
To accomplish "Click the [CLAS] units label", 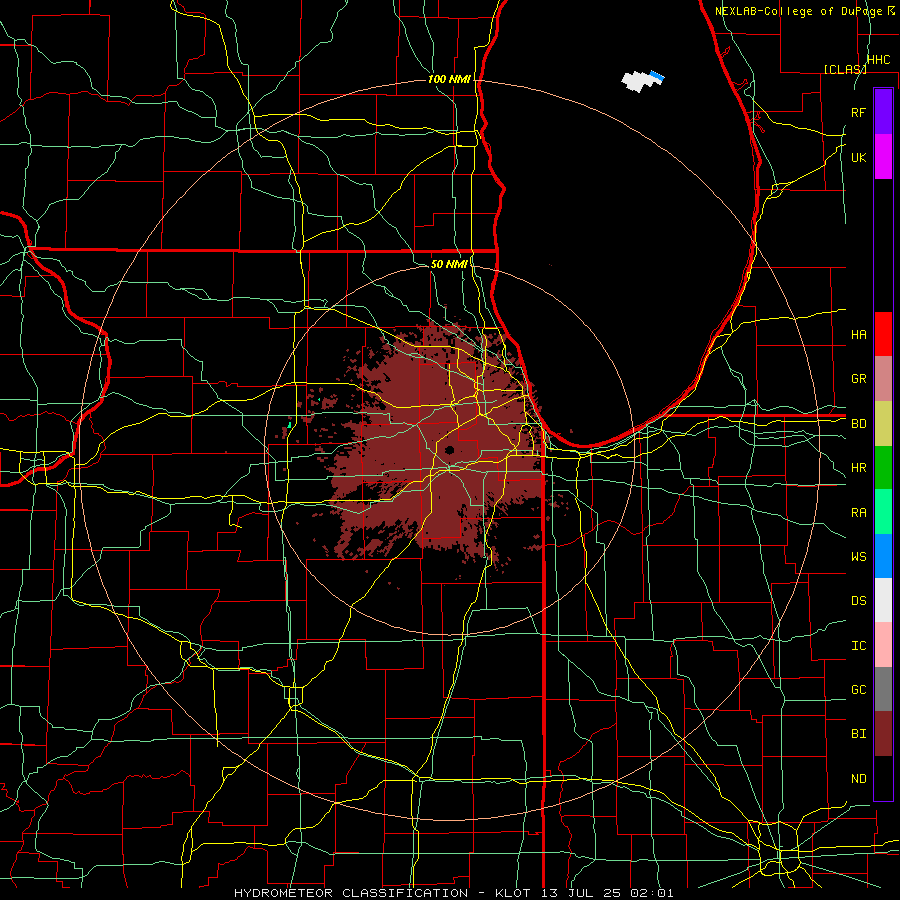I will [845, 69].
